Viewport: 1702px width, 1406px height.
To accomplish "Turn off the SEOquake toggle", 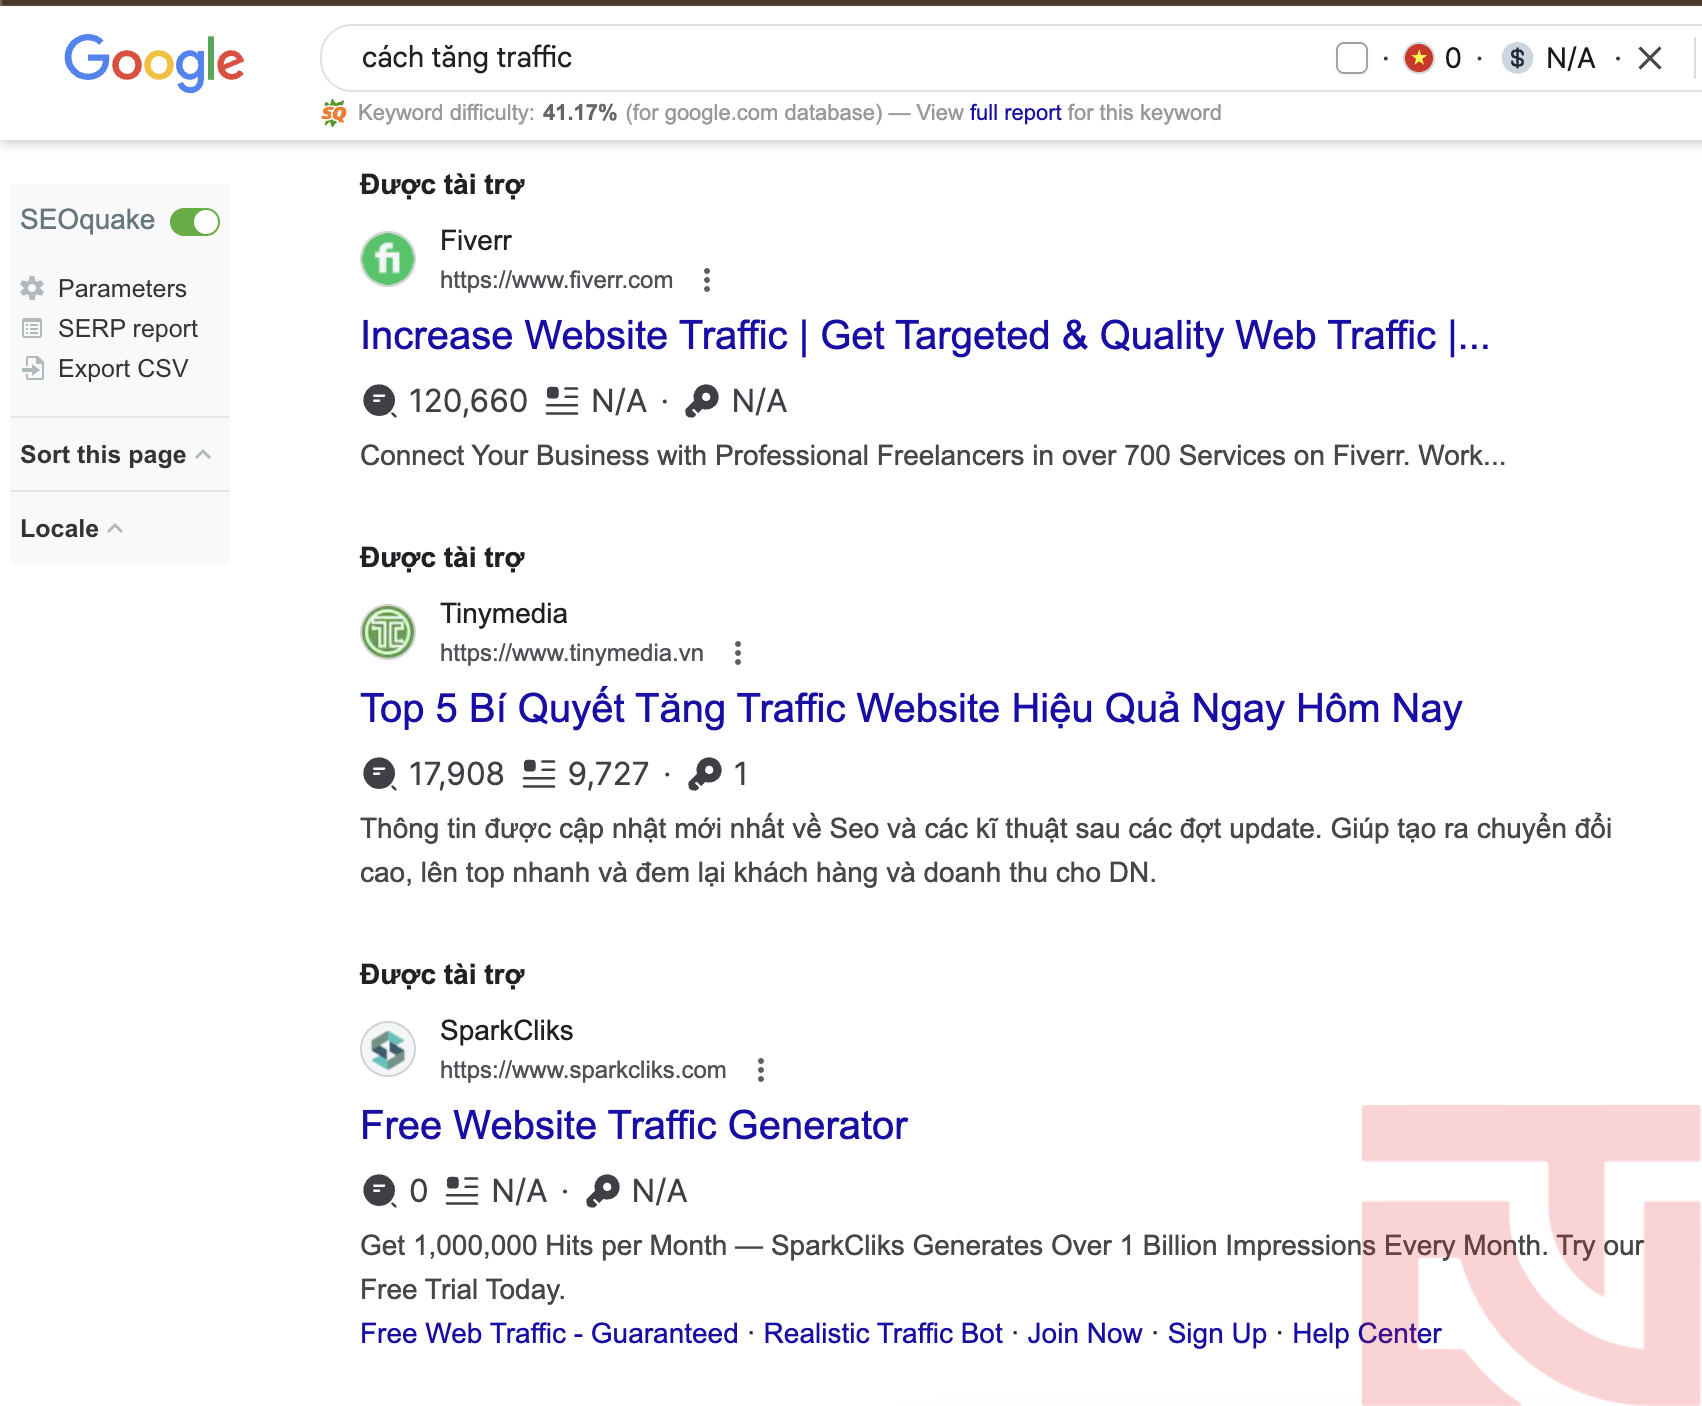I will [x=195, y=221].
